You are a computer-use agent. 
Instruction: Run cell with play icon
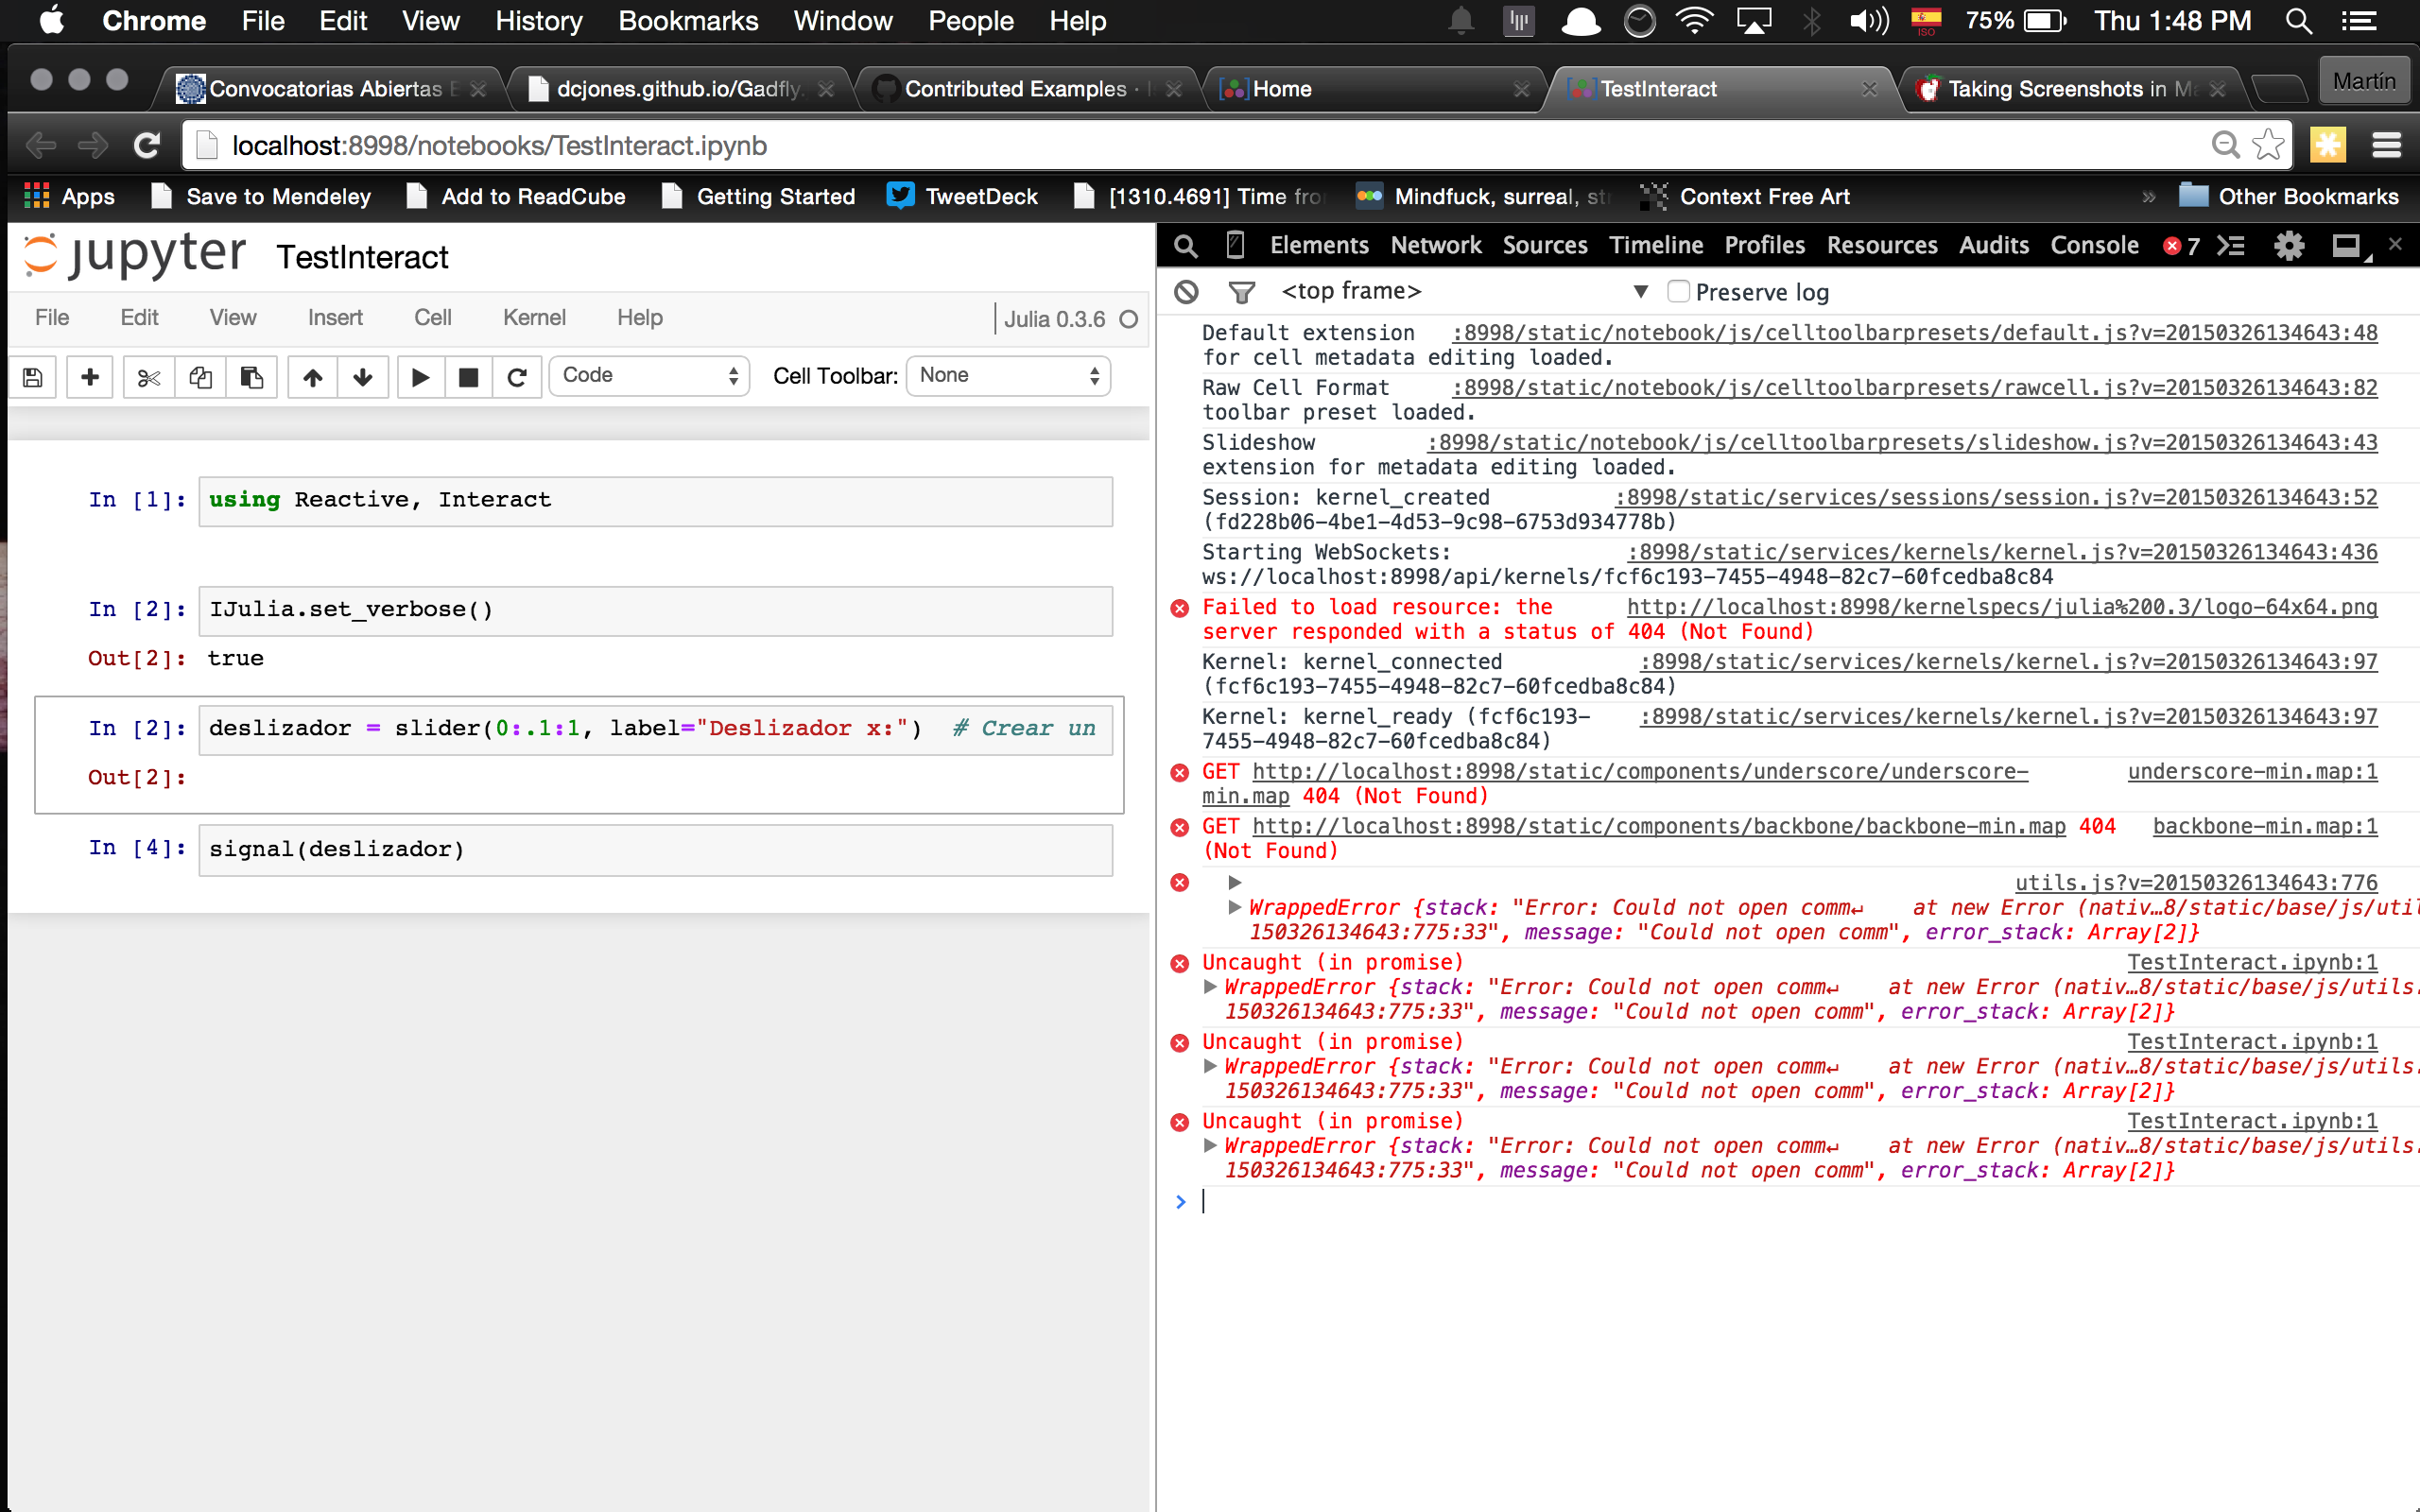(421, 377)
